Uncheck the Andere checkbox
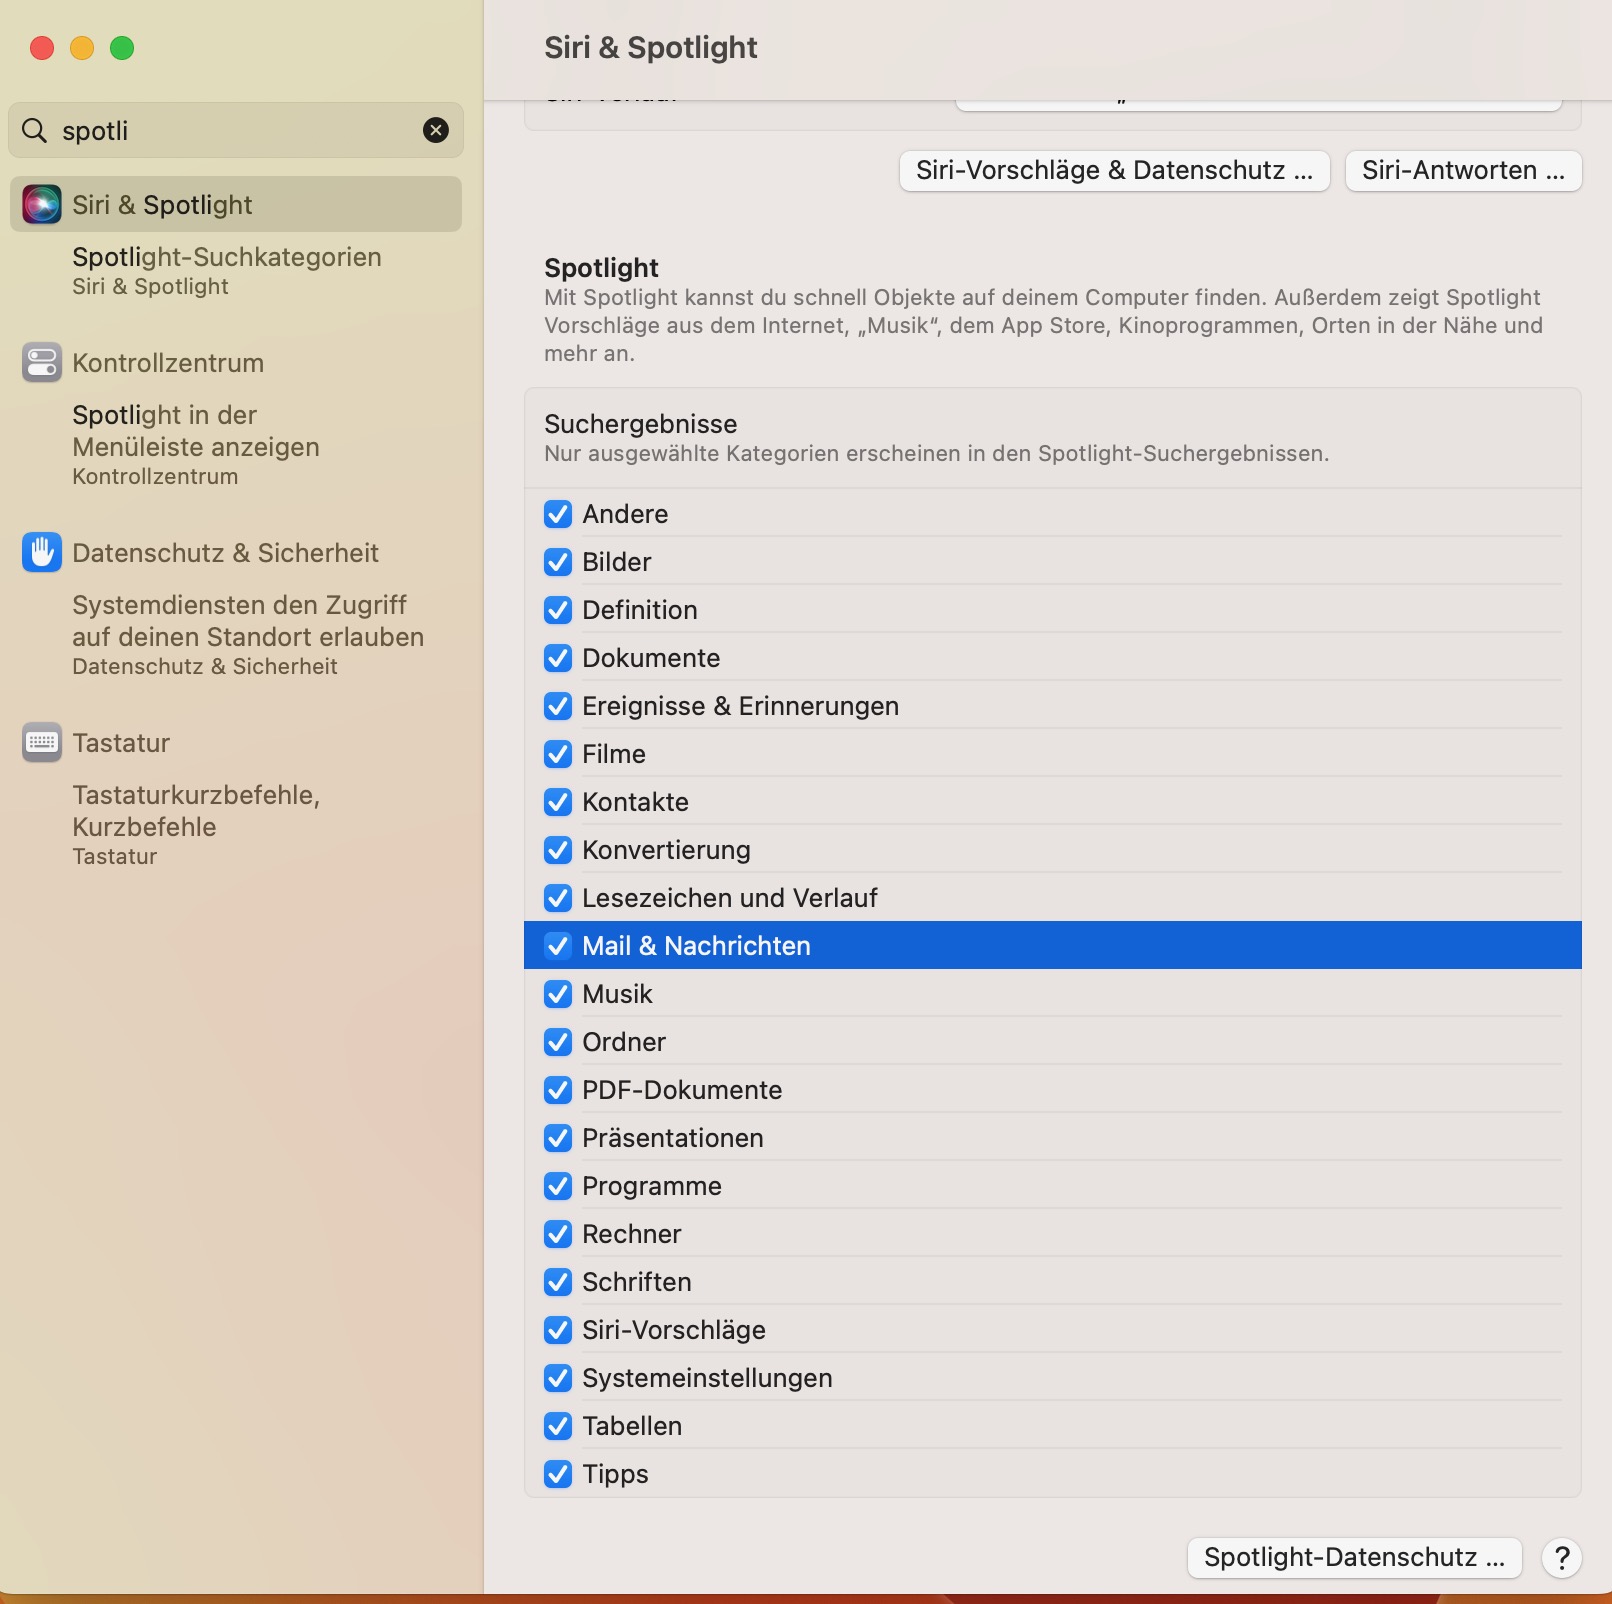Screen dimensions: 1612x1604 pyautogui.click(x=558, y=514)
